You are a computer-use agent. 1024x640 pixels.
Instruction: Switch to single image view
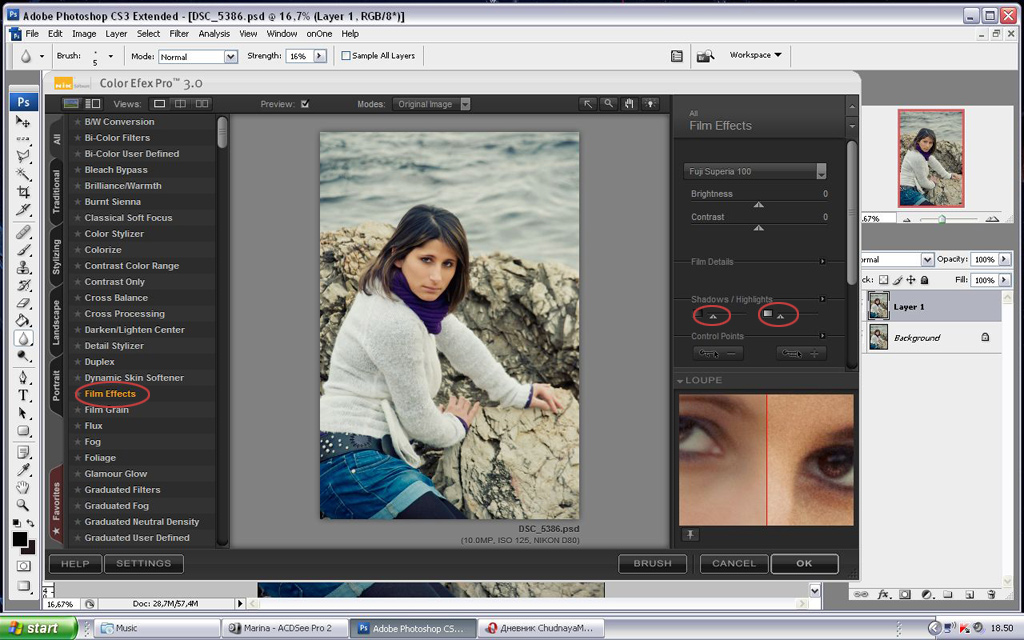pos(159,104)
